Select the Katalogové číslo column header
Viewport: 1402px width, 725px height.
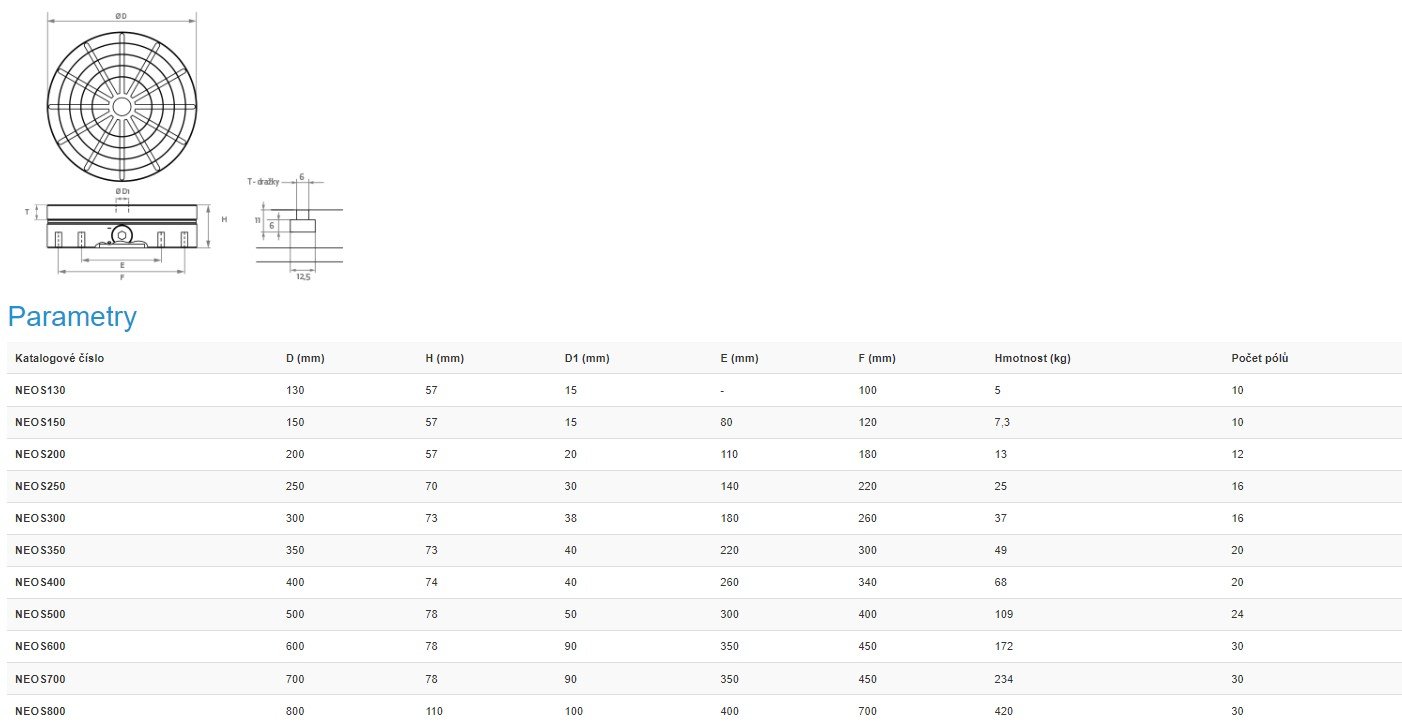(59, 358)
